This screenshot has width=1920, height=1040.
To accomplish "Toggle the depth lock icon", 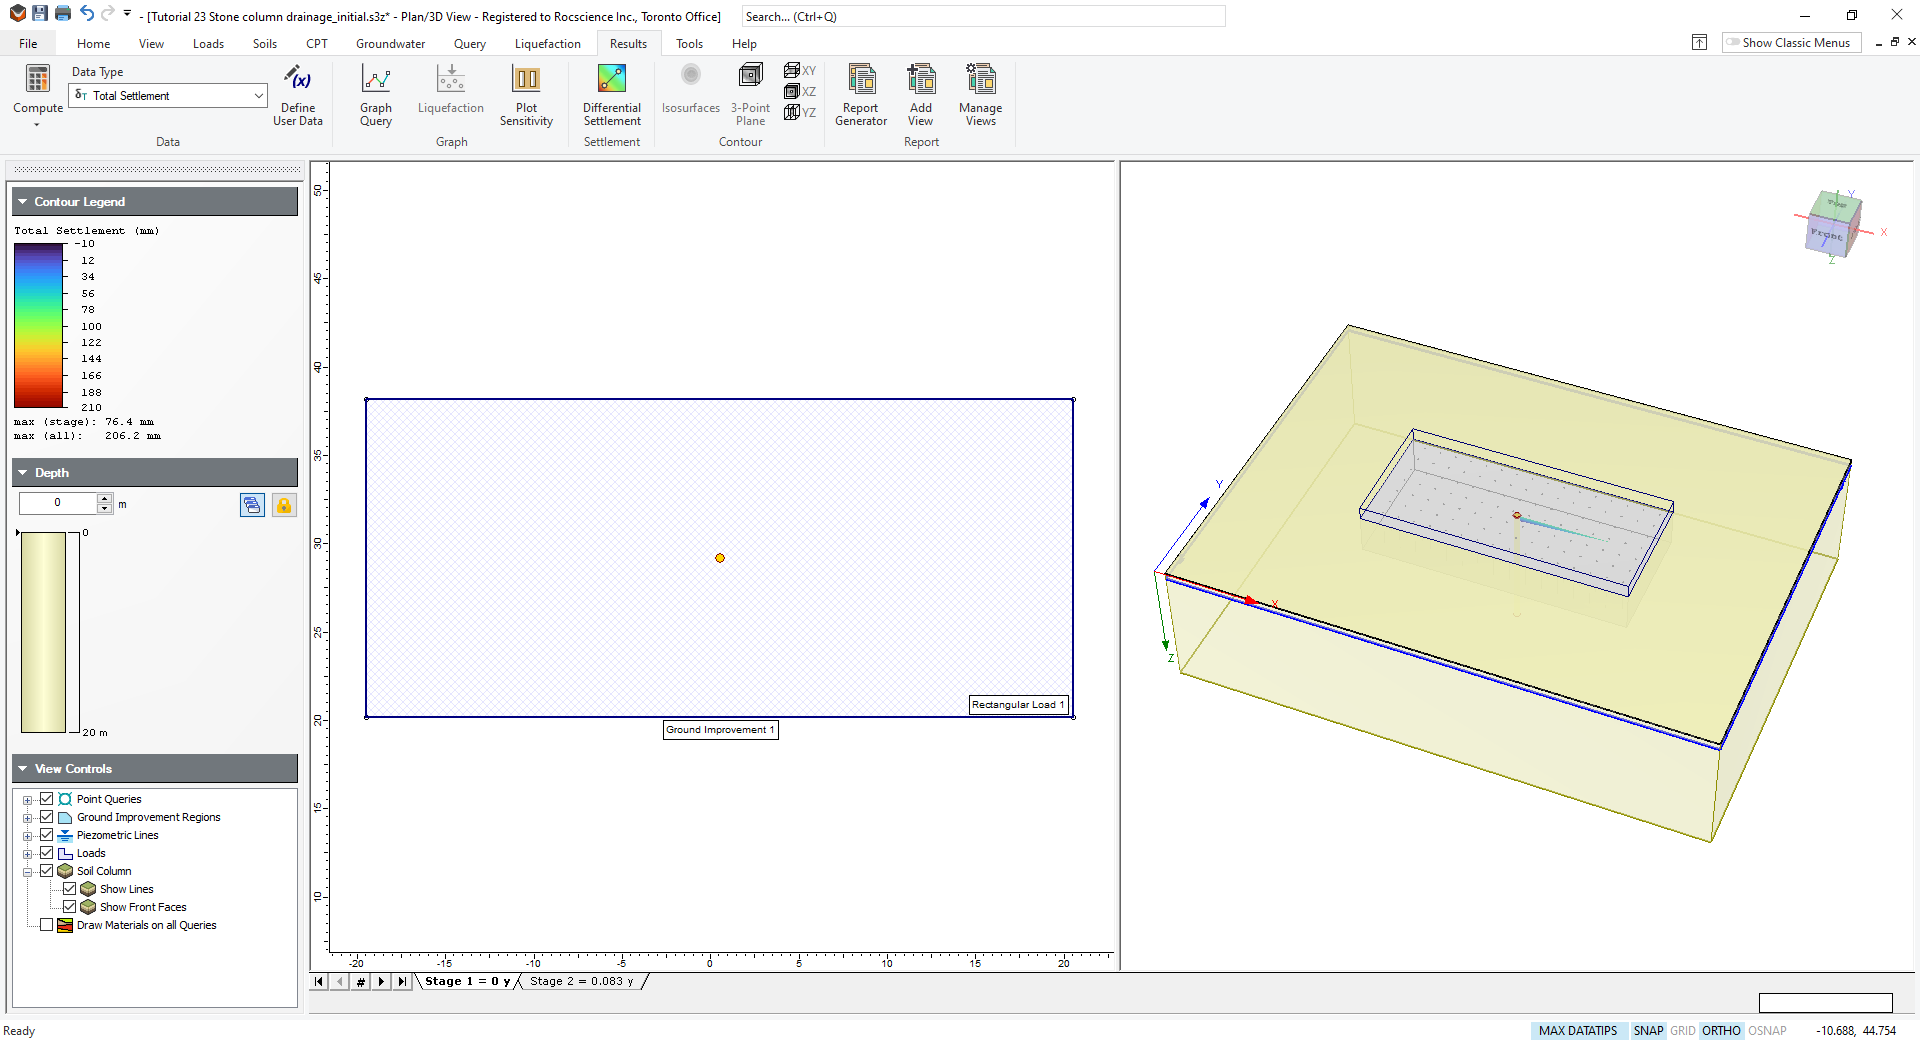I will coord(284,505).
